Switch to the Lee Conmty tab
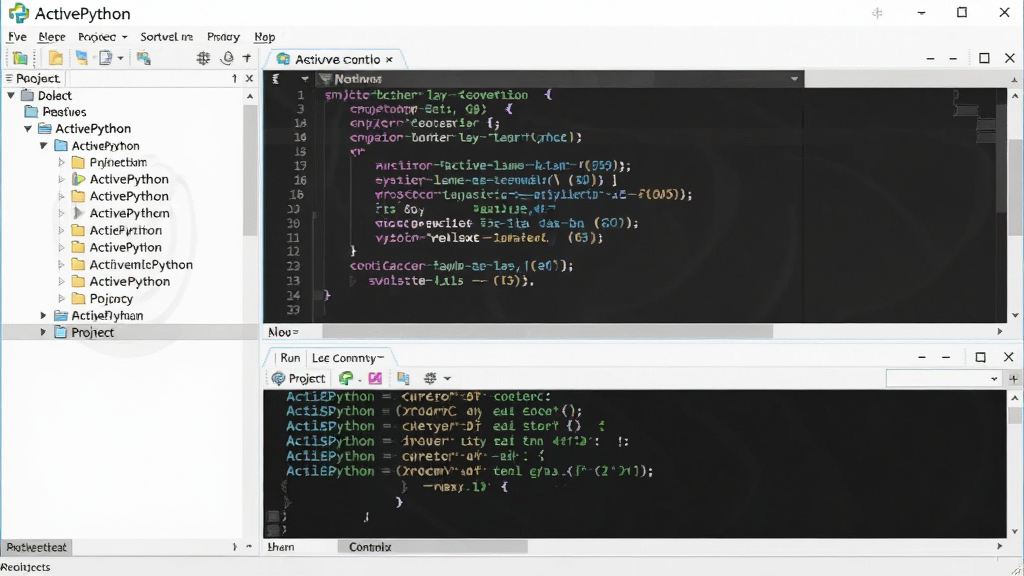Screen dimensions: 1024x576 (347, 358)
